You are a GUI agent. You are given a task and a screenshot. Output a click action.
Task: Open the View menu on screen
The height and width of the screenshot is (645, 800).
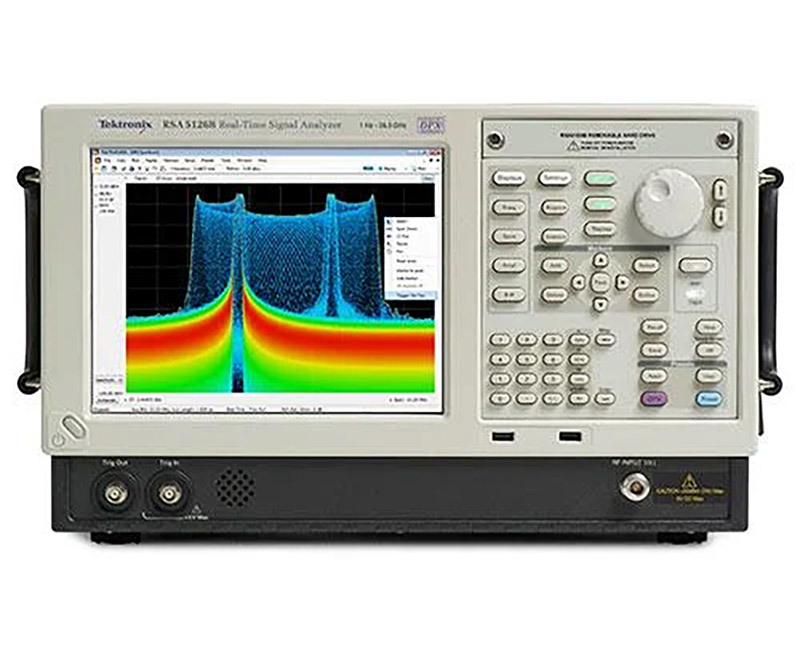point(121,161)
